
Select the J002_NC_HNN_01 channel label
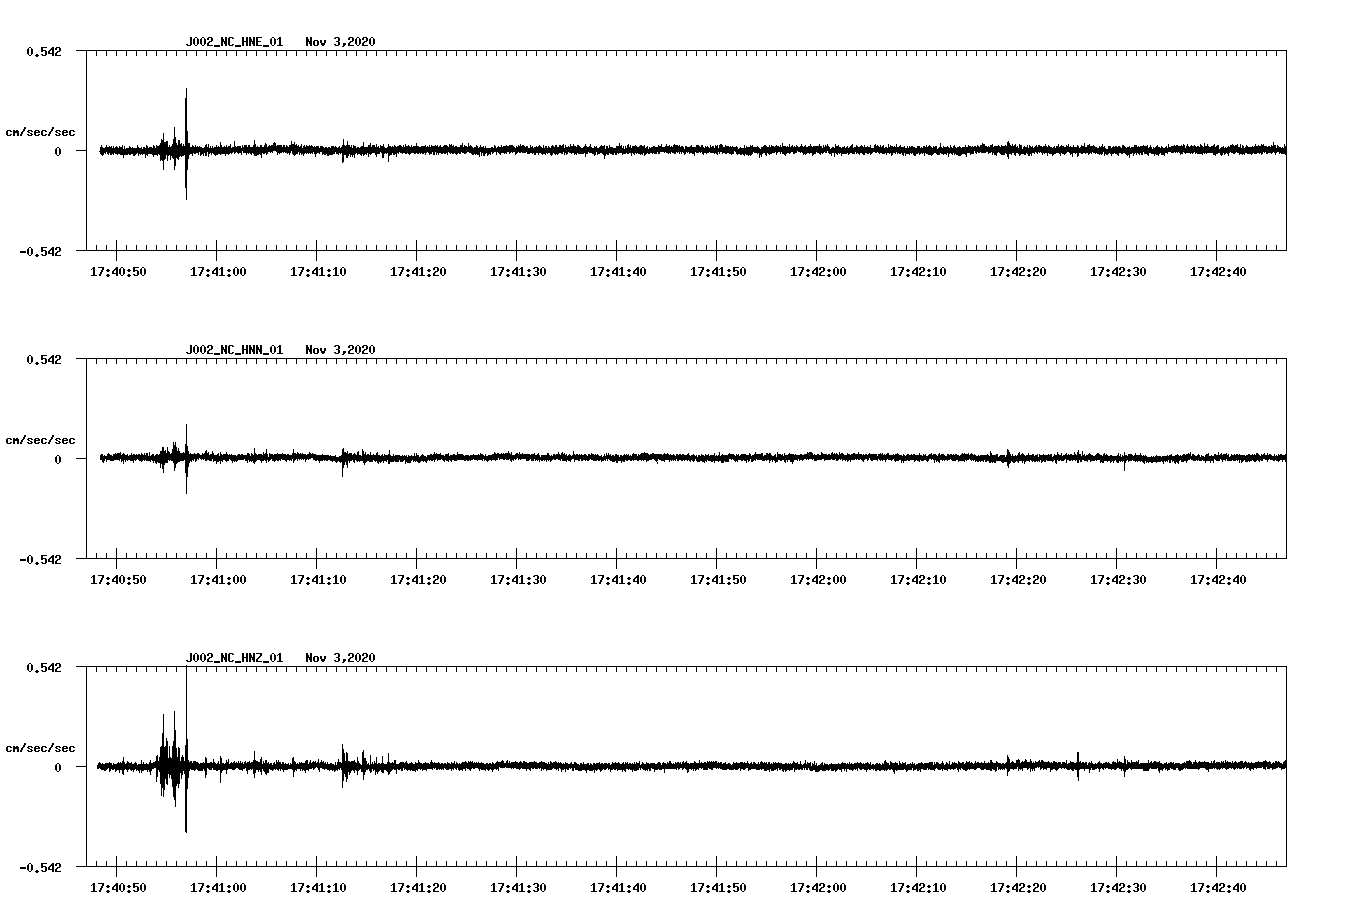click(x=234, y=350)
